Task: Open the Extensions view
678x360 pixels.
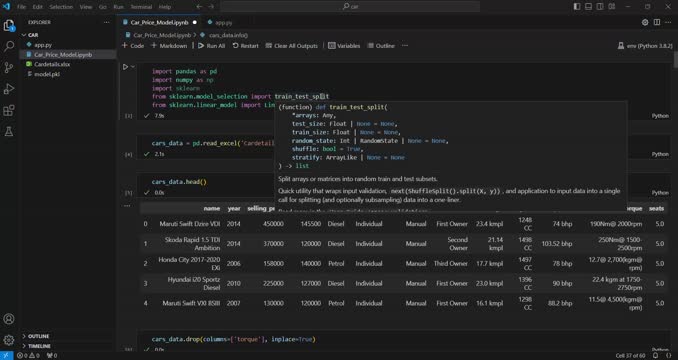Action: [9, 111]
